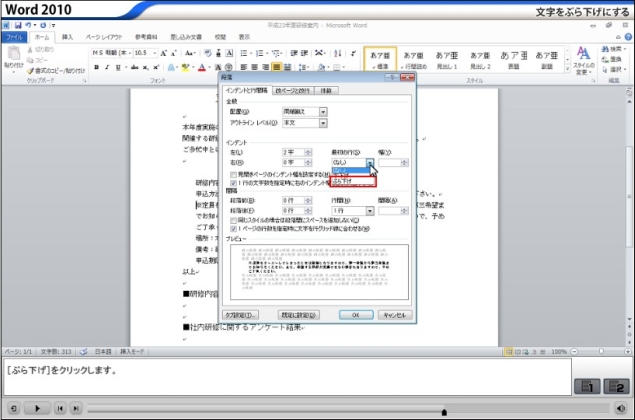
Task: Toggle the mirror indents checkbox
Action: [233, 175]
